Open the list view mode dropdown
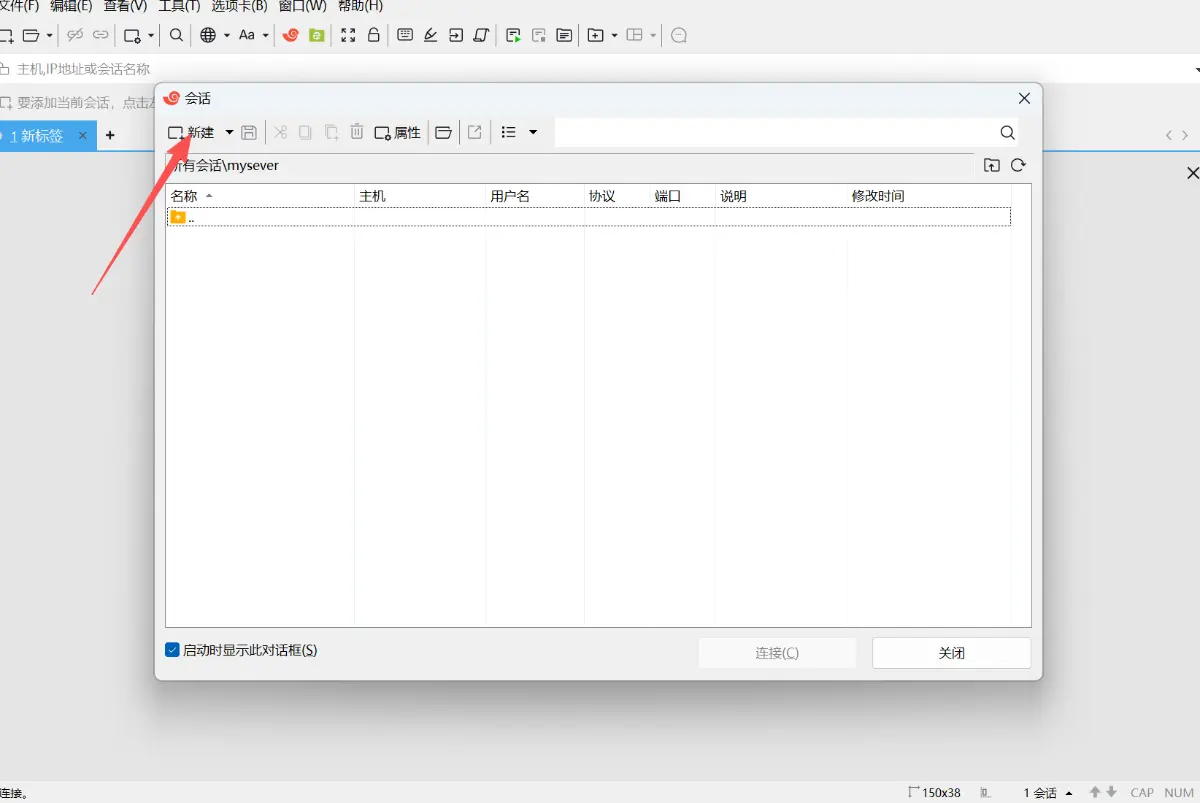This screenshot has height=803, width=1200. coord(533,132)
